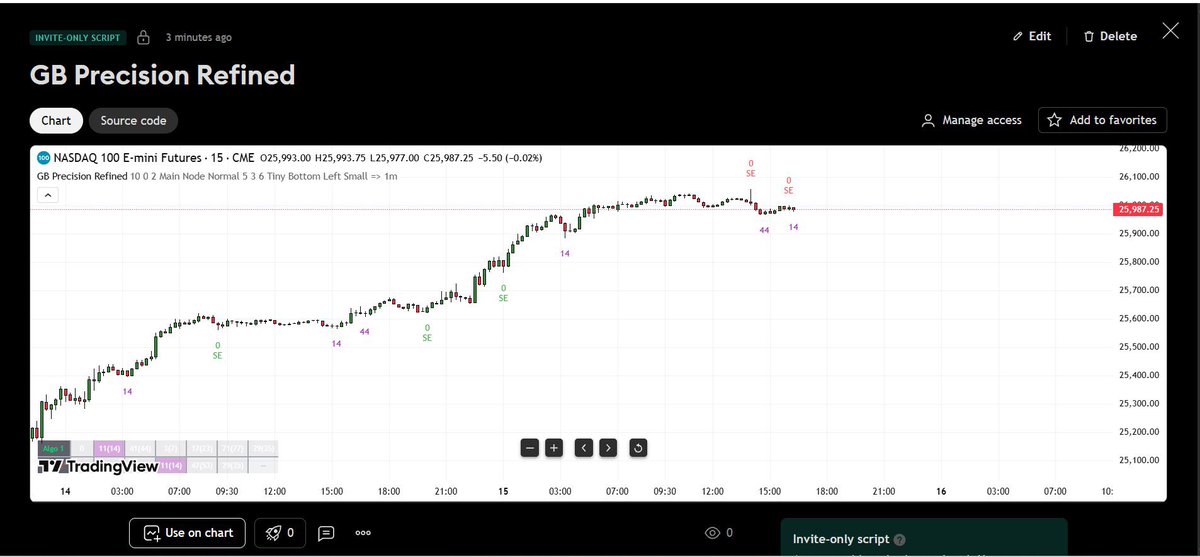The image size is (1200, 557).
Task: Switch to the Chart tab
Action: 56,120
